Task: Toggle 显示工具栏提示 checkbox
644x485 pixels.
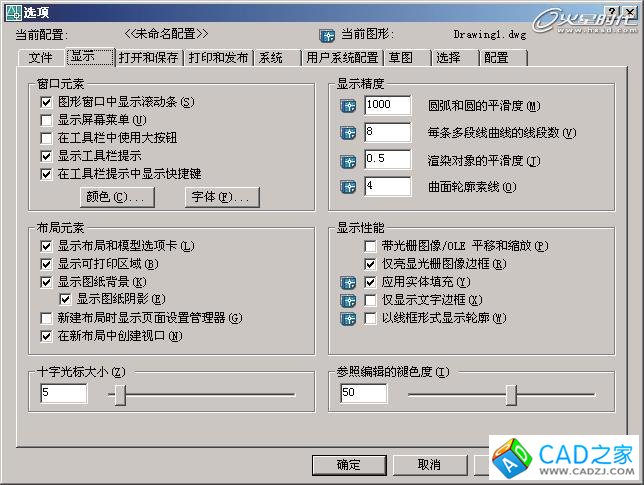Action: coord(46,156)
